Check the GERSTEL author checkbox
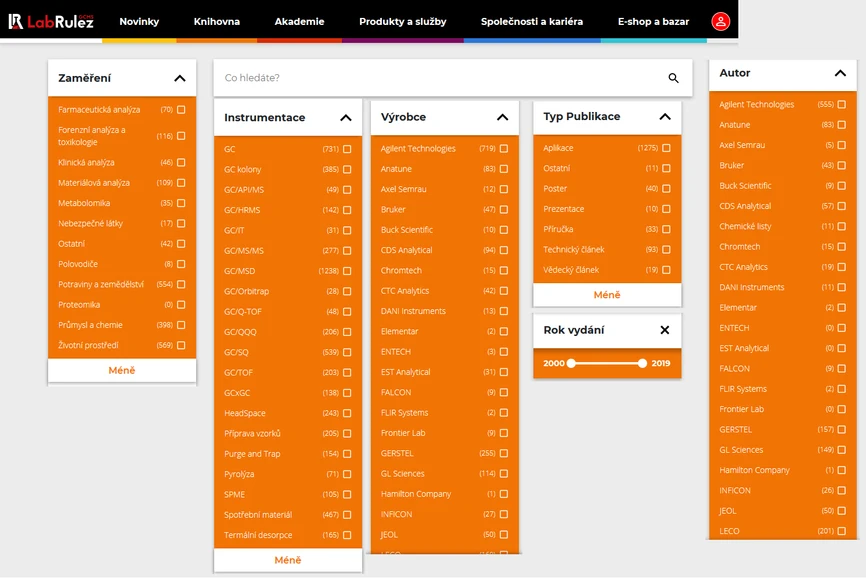The height and width of the screenshot is (578, 866). [842, 430]
